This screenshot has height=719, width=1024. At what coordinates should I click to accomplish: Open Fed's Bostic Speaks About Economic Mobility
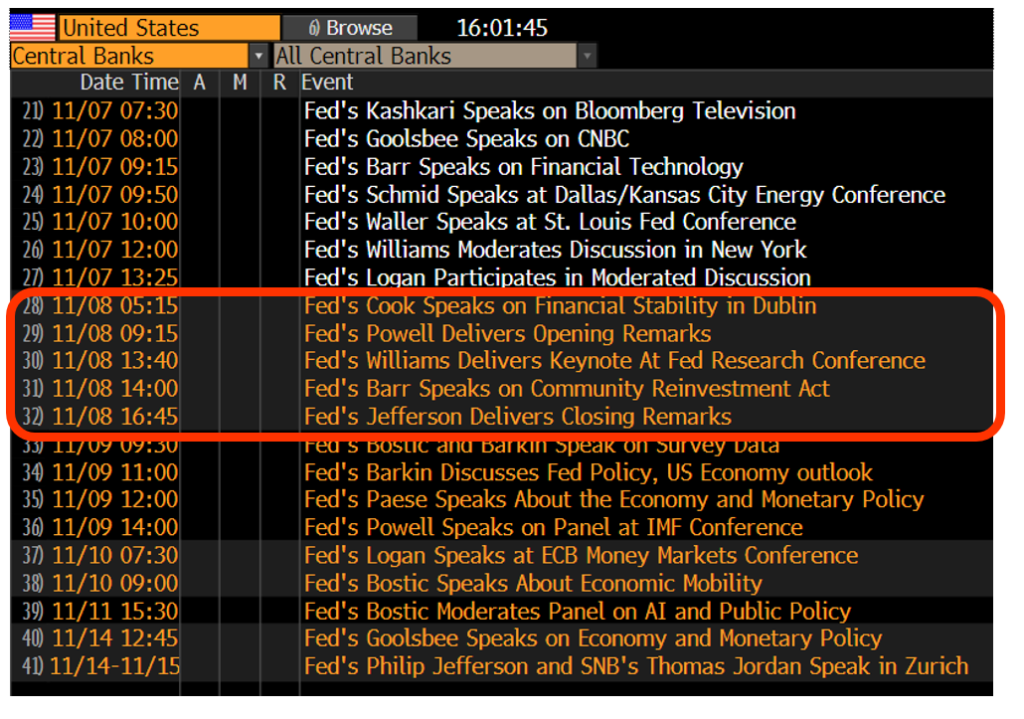(533, 583)
